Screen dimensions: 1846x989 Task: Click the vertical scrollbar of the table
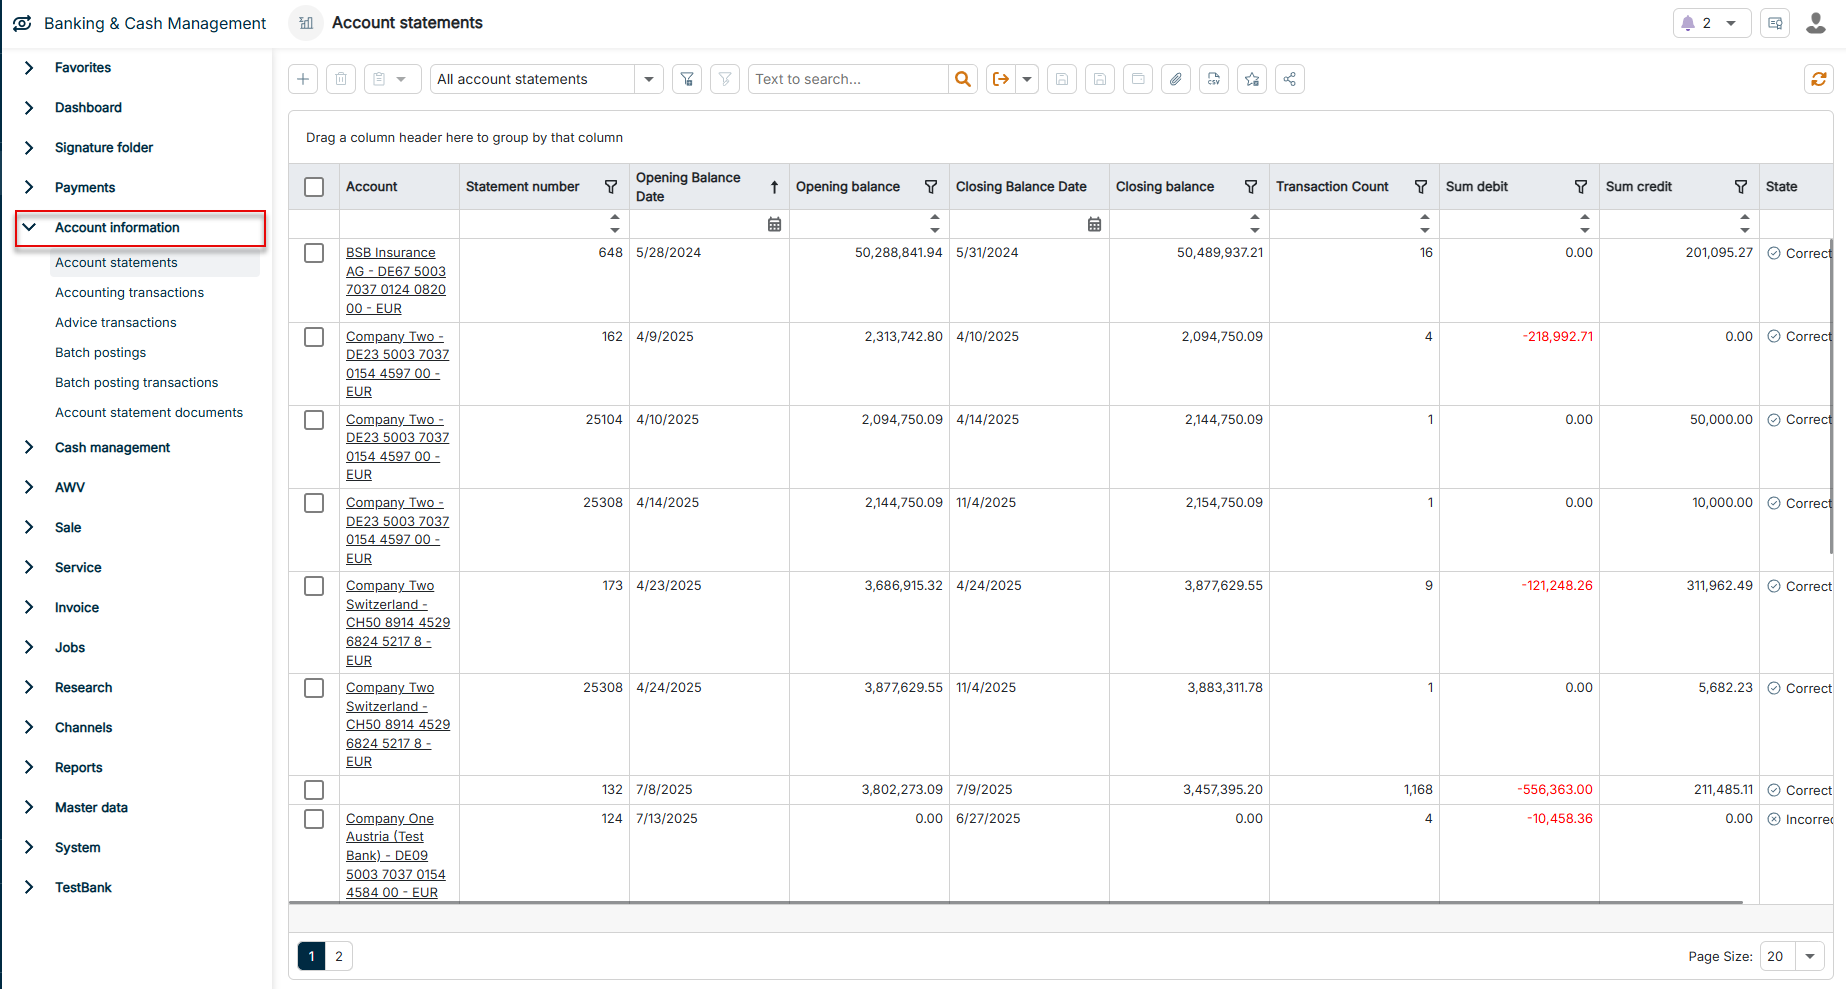click(1830, 396)
